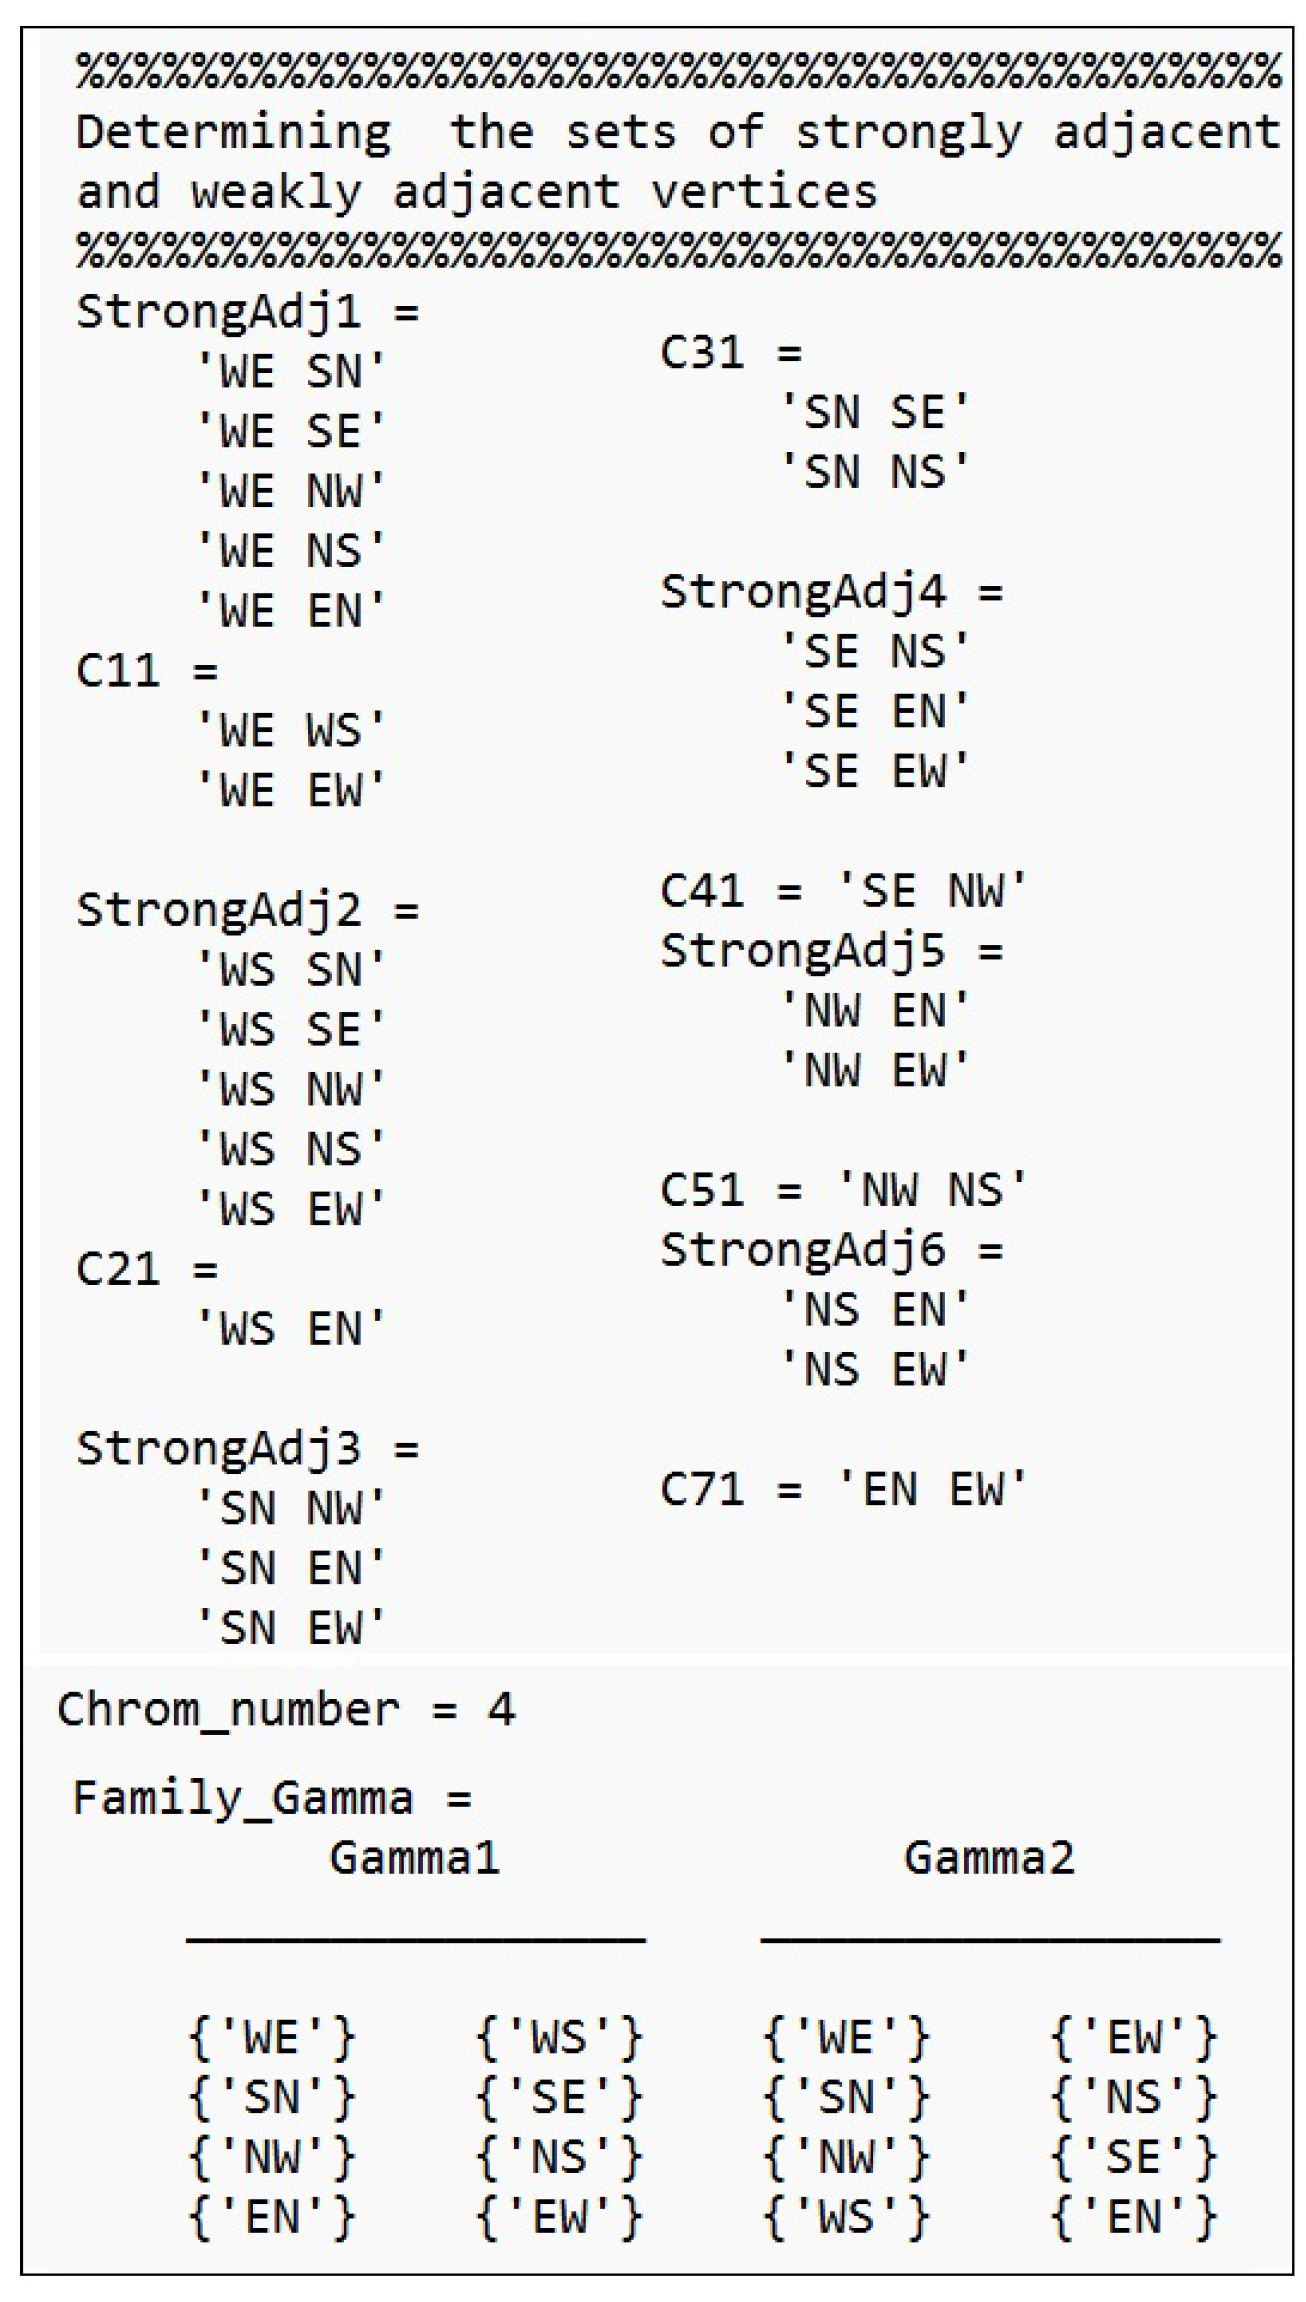Click the StrongAdj1 variable name

218,312
